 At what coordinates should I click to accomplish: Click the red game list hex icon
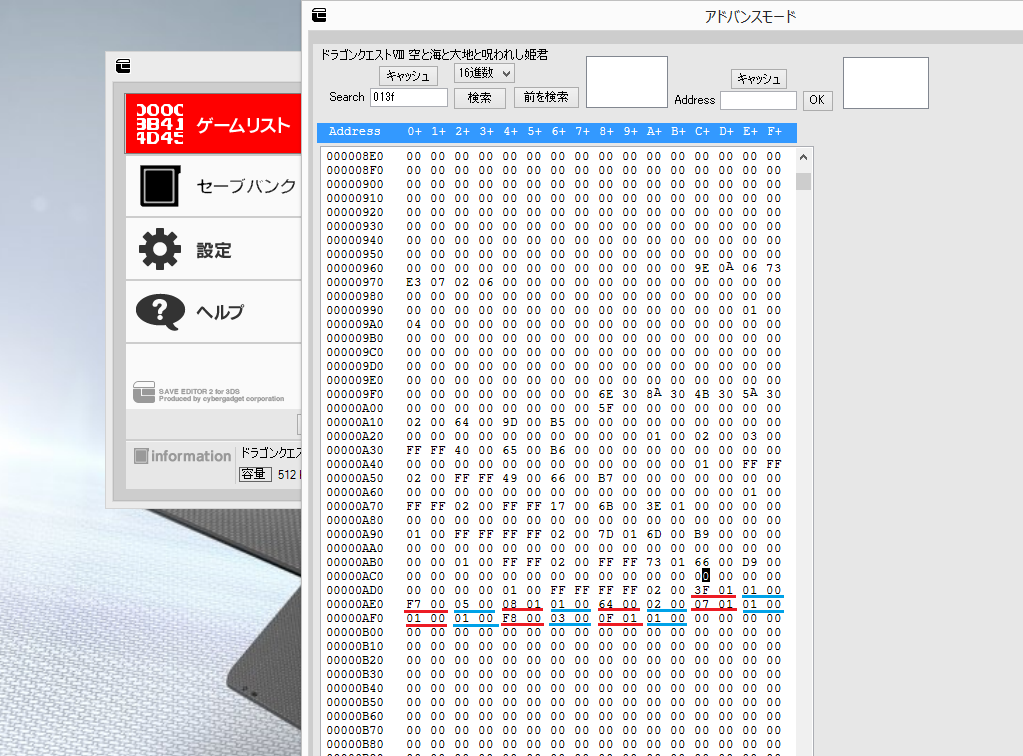pos(160,123)
